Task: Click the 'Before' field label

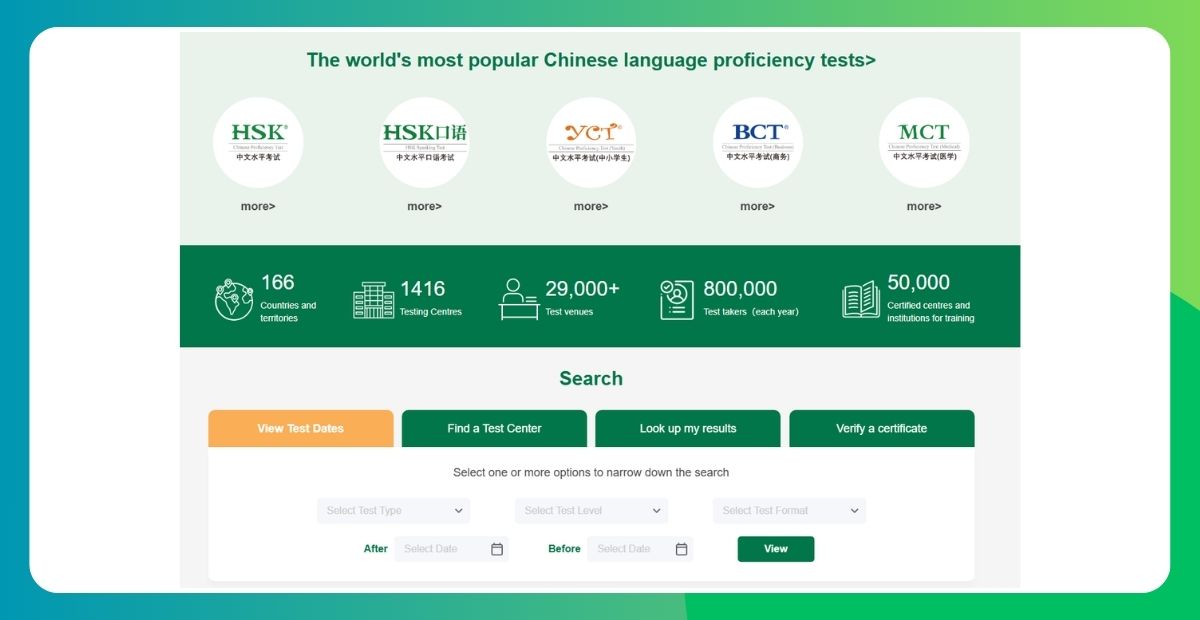Action: [564, 549]
